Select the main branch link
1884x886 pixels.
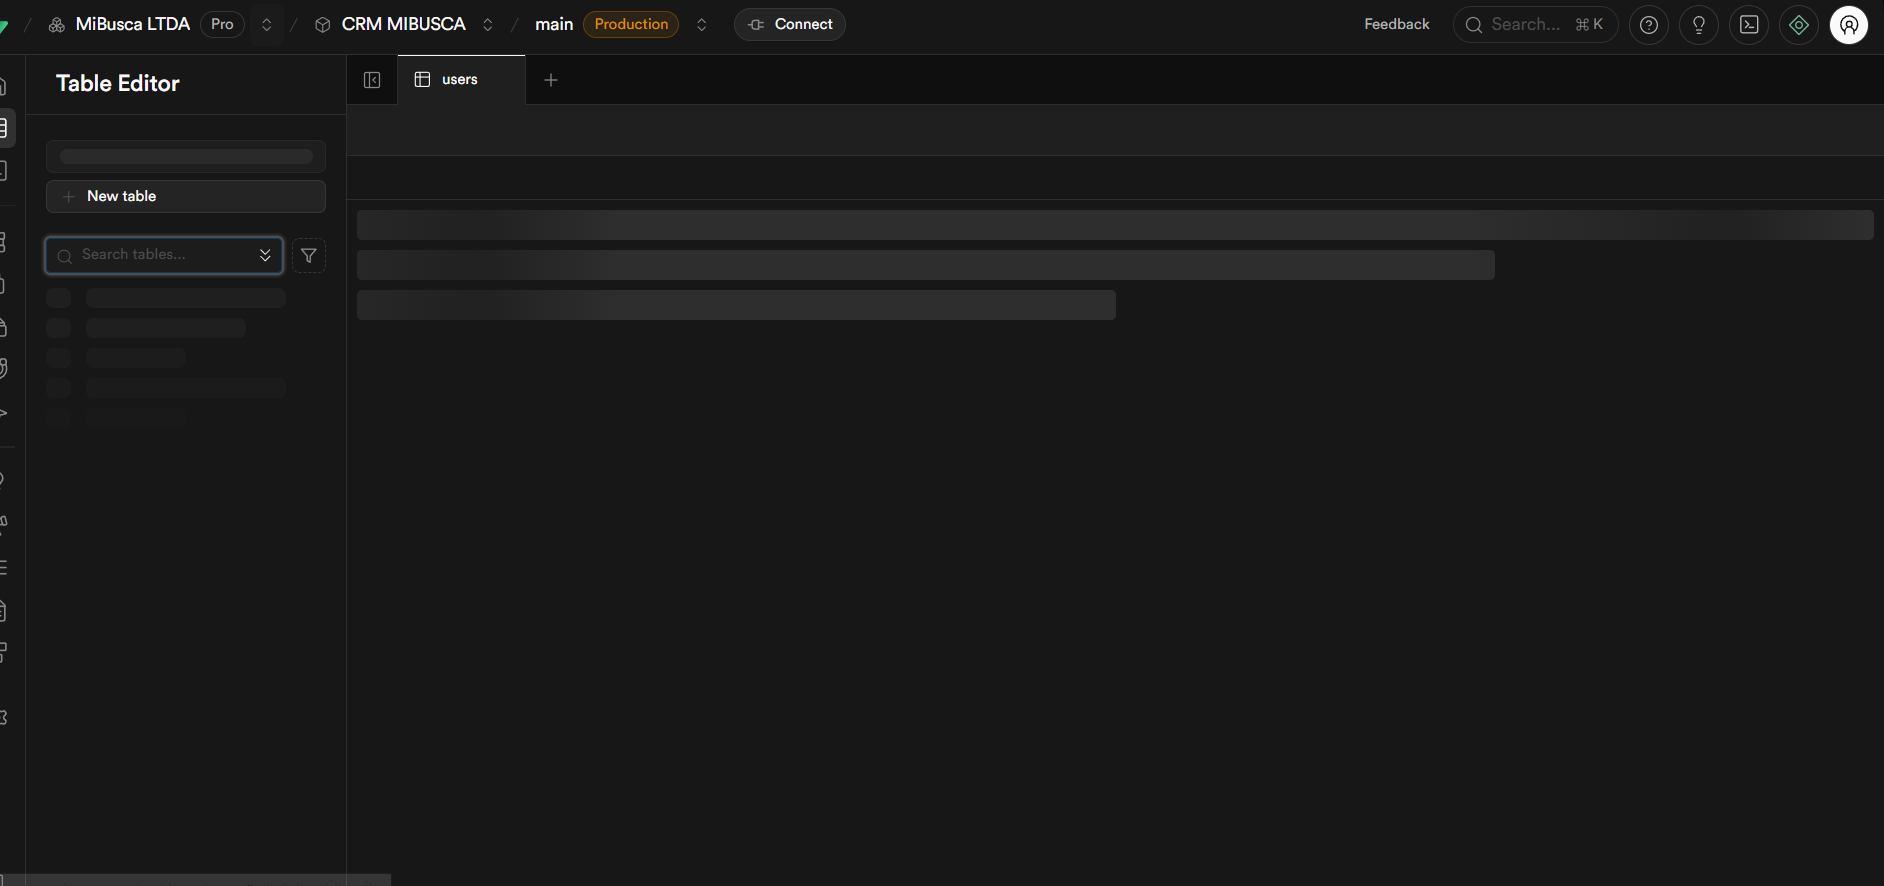[554, 24]
